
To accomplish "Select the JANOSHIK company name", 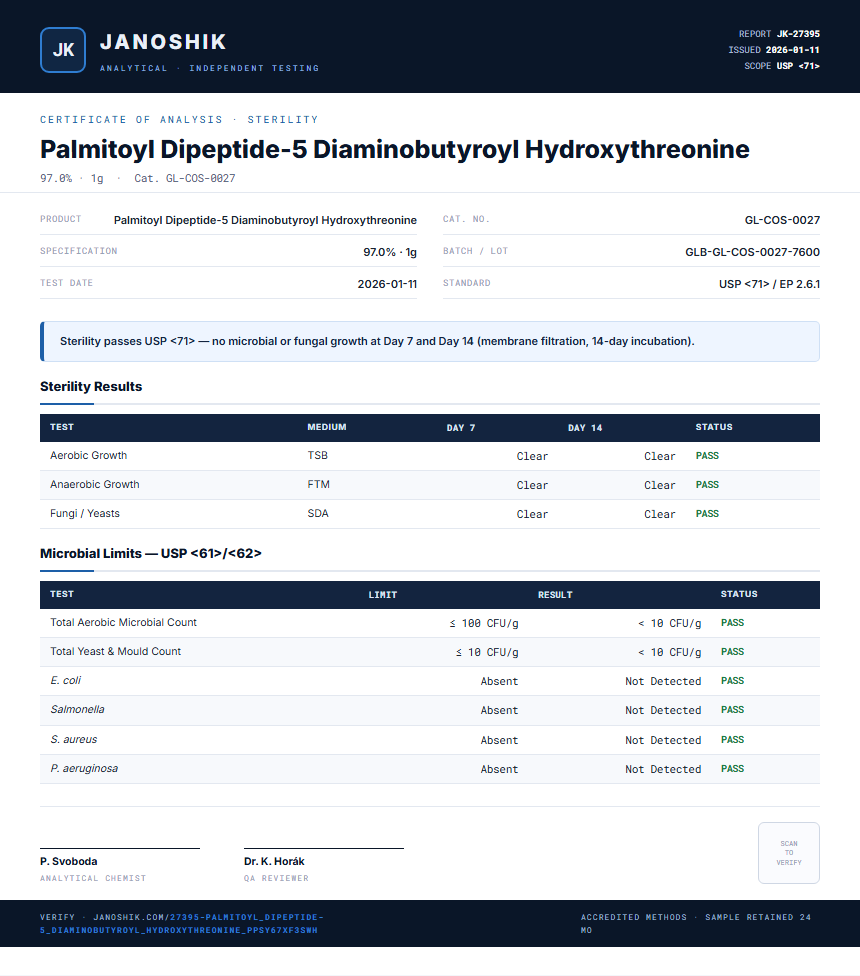I will (x=164, y=42).
